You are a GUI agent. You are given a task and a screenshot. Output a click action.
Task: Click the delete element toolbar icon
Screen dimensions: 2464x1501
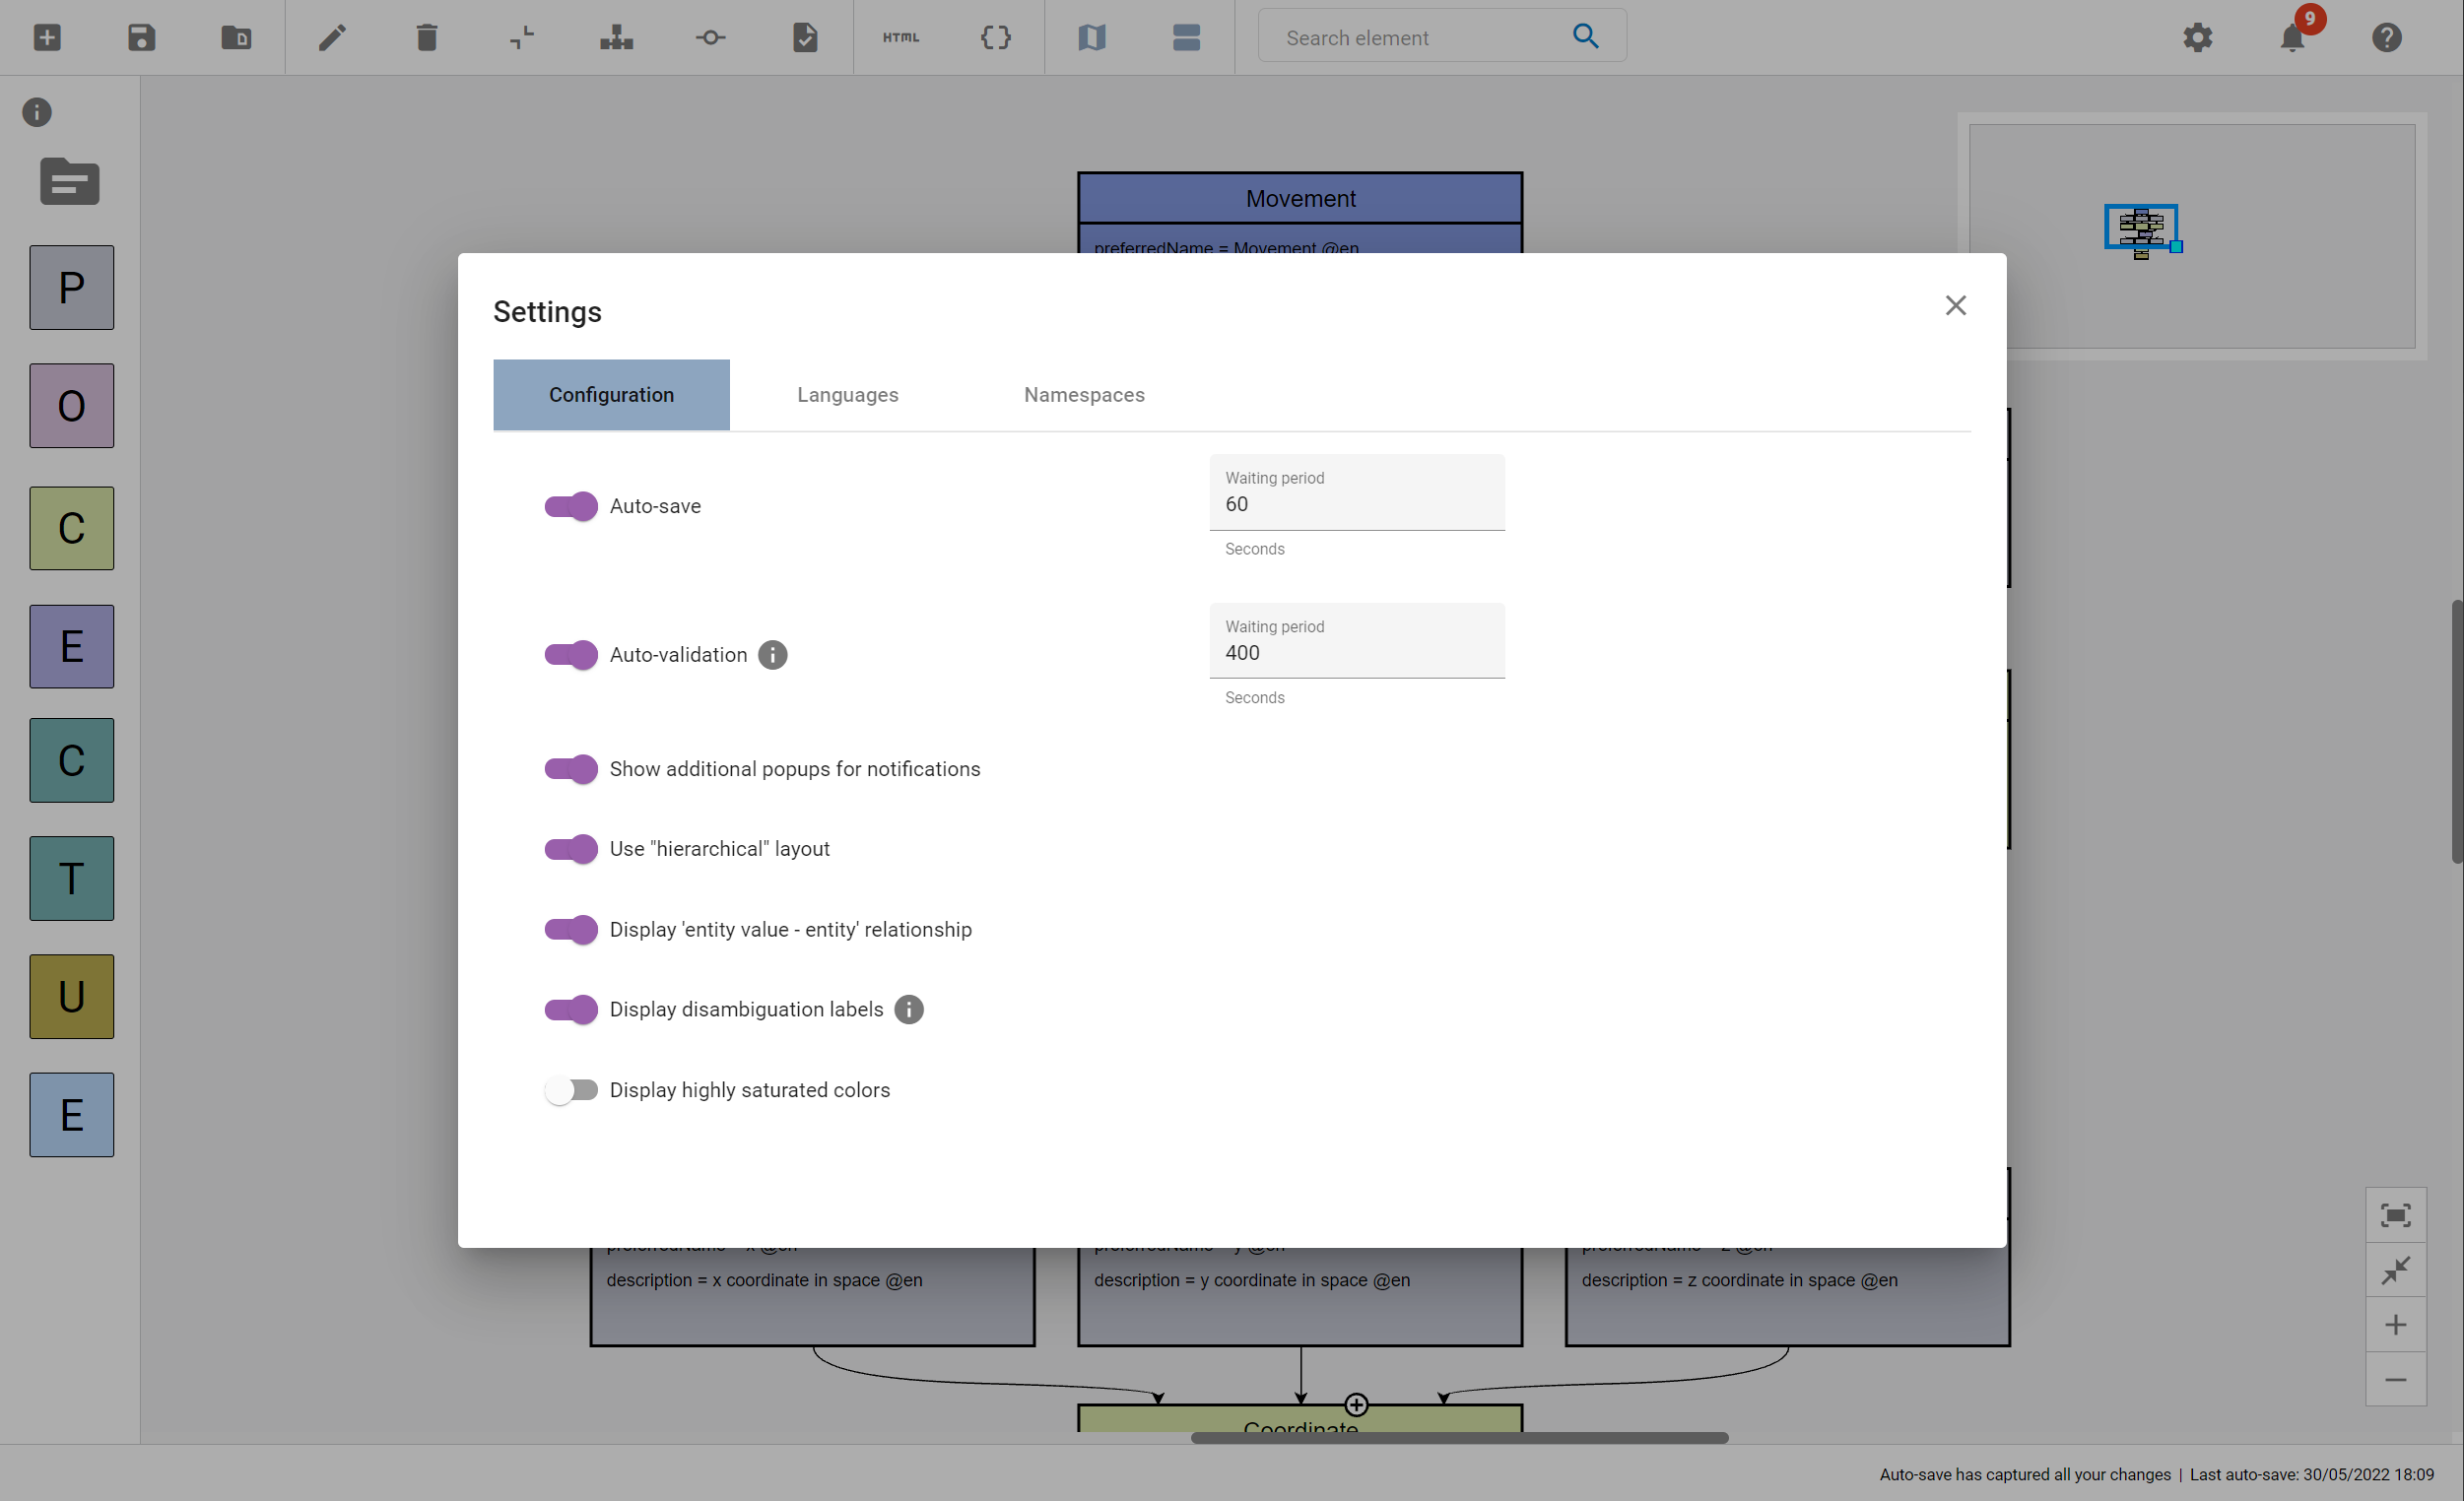pos(426,35)
